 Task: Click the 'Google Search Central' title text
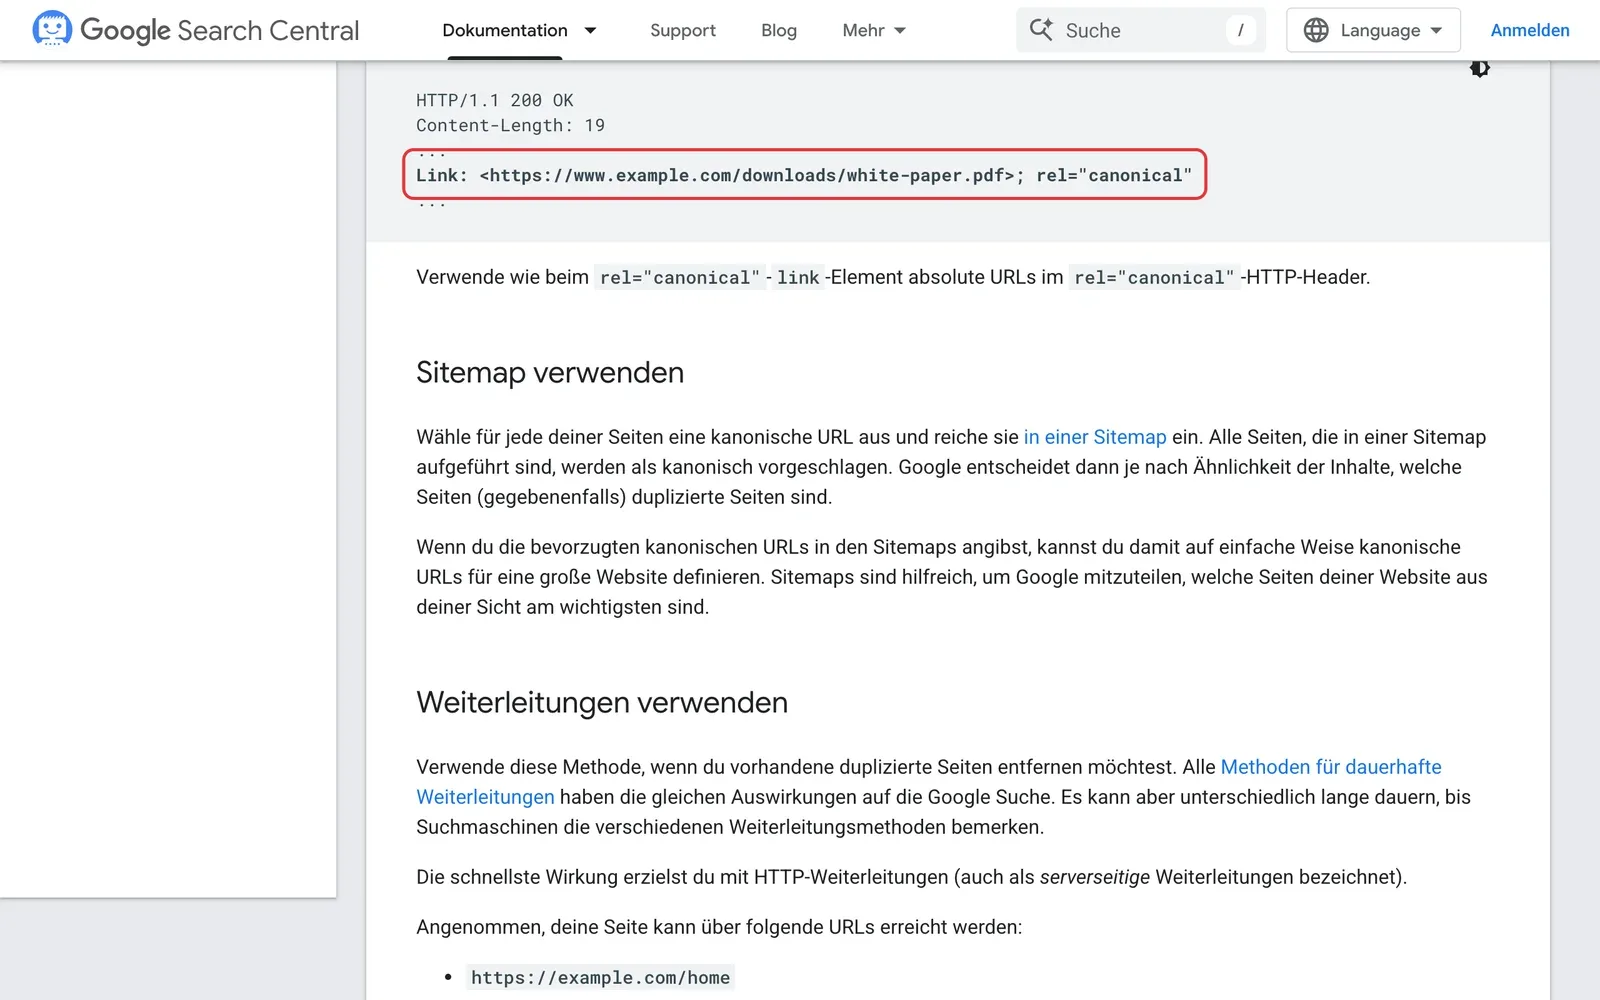click(x=220, y=30)
